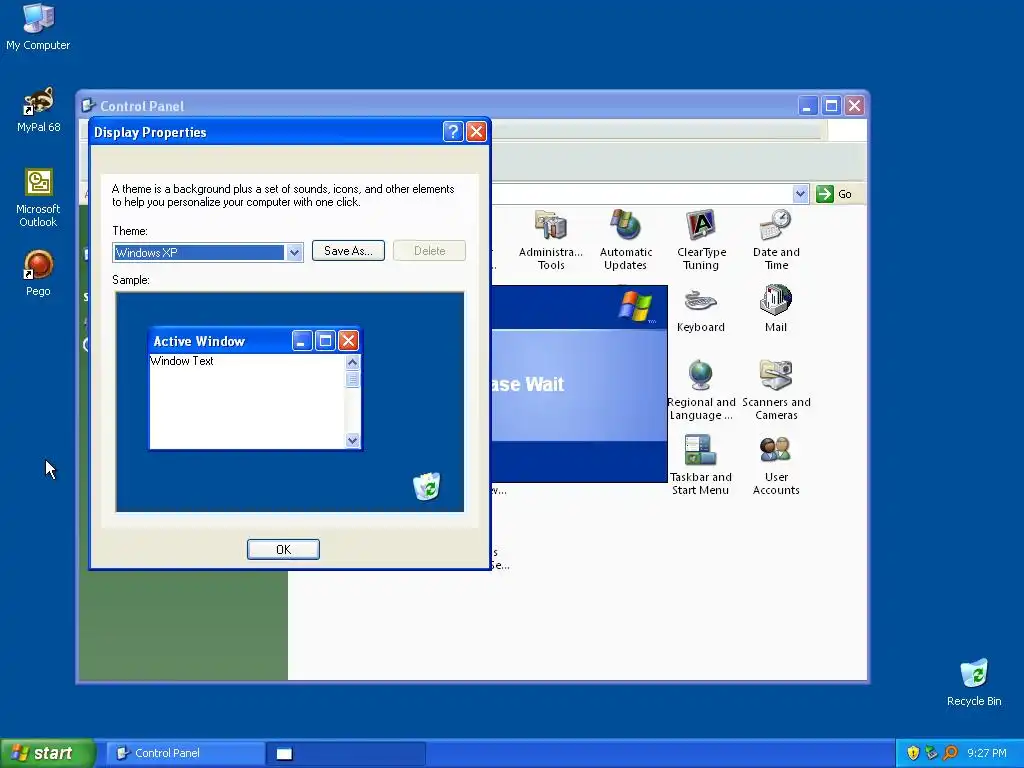Open the Keyboard icon in Control Panel
Viewport: 1024px width, 768px height.
pos(701,309)
